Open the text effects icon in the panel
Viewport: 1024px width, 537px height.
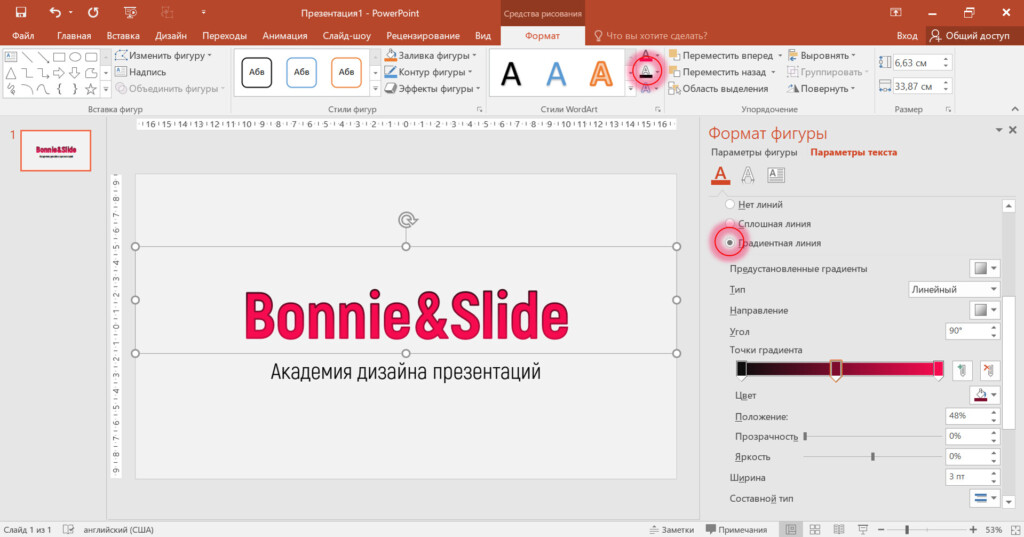[x=748, y=176]
